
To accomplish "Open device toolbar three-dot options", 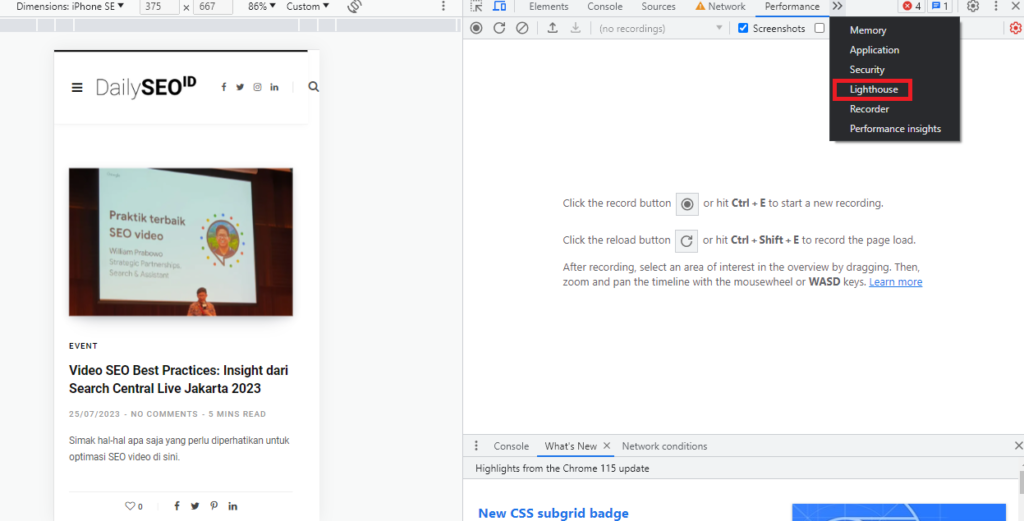I will tap(443, 7).
